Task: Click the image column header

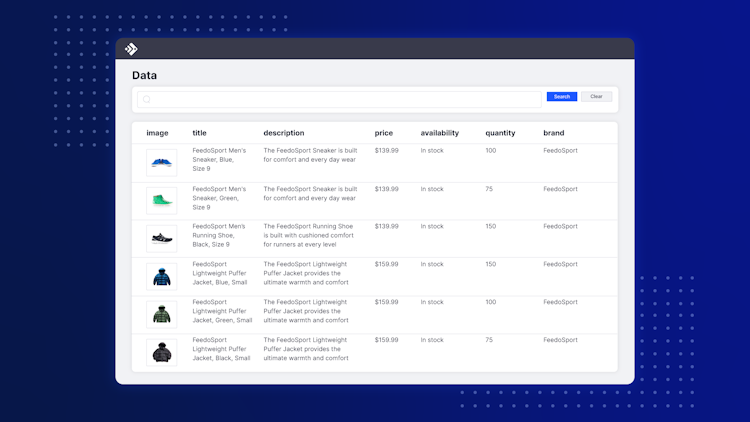Action: tap(157, 133)
